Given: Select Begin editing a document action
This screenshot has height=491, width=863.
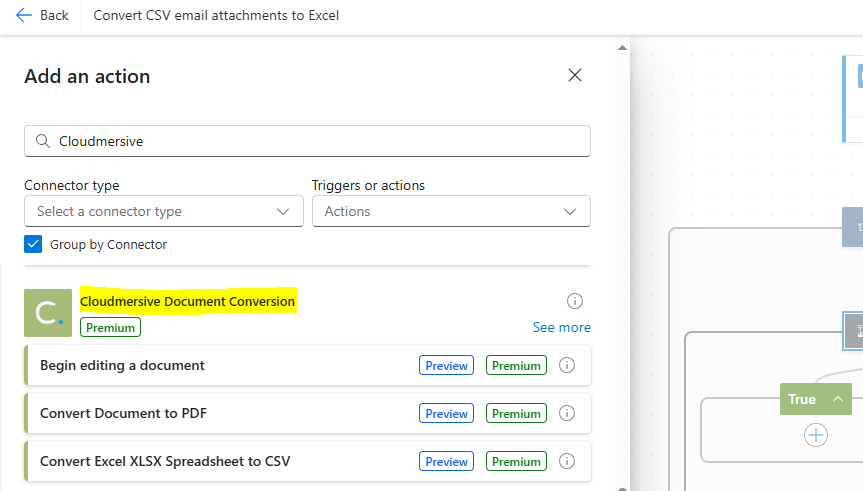Looking at the screenshot, I should tap(308, 365).
